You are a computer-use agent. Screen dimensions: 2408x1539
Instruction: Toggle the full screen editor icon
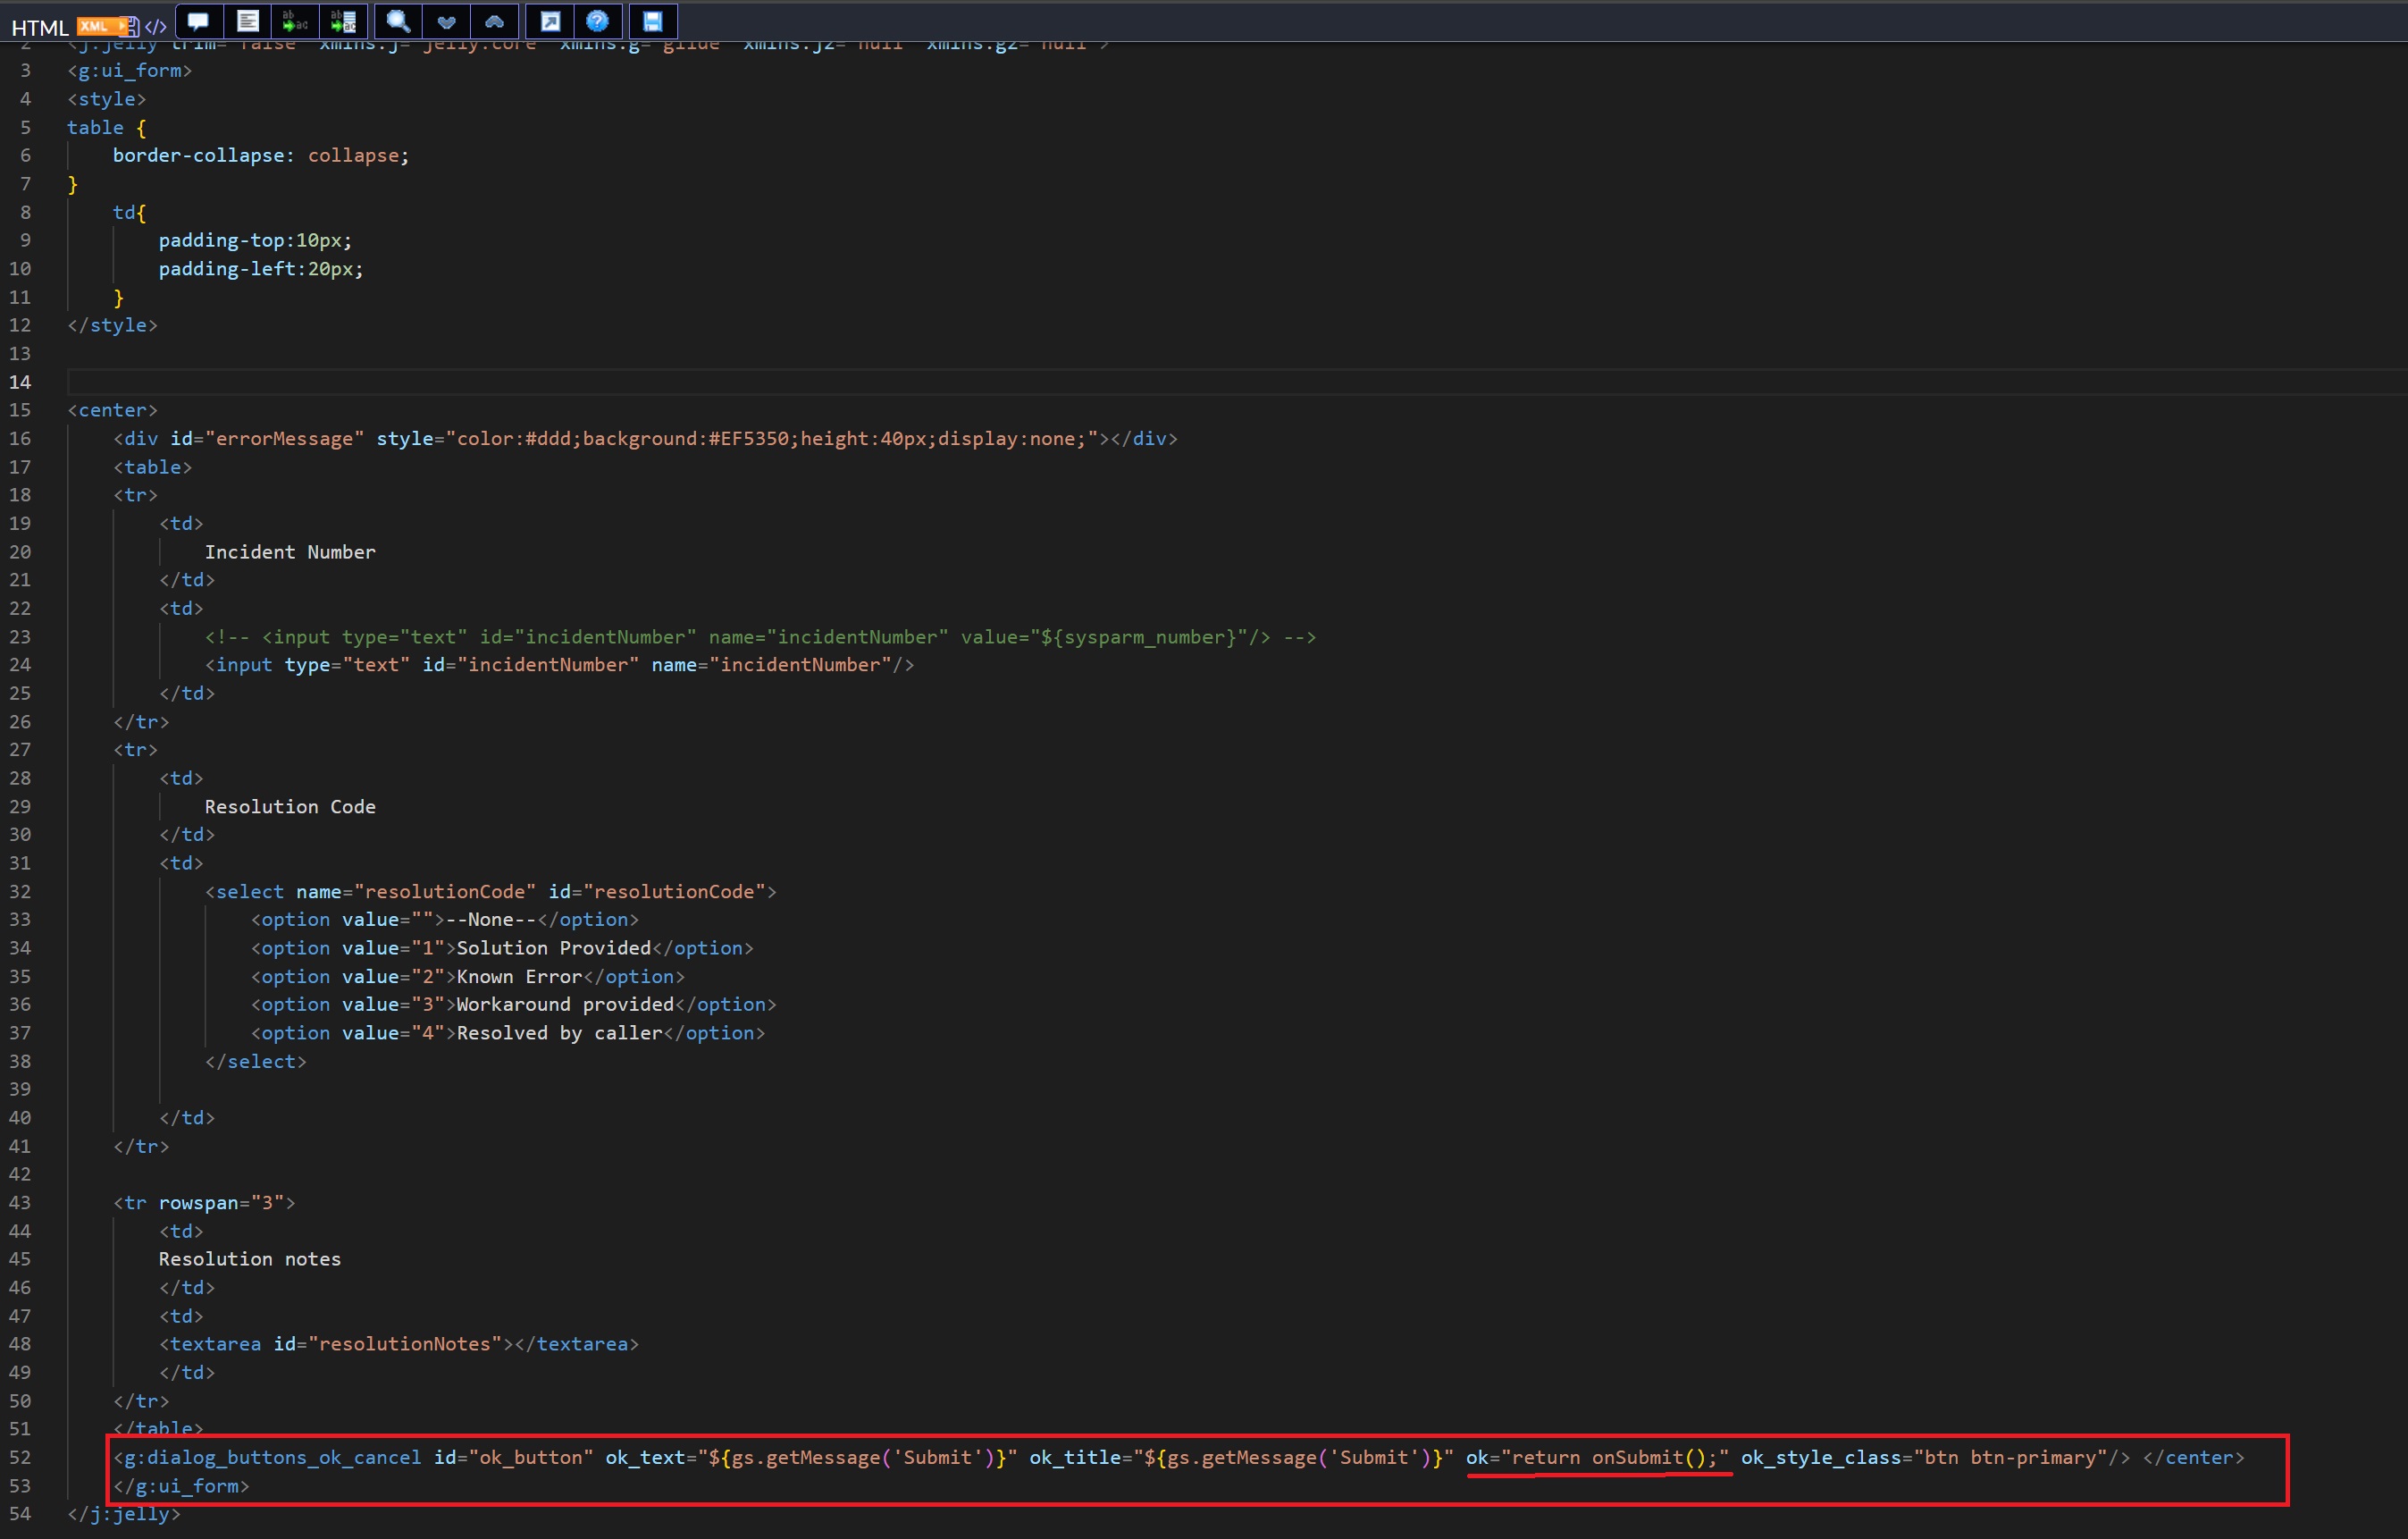point(550,21)
